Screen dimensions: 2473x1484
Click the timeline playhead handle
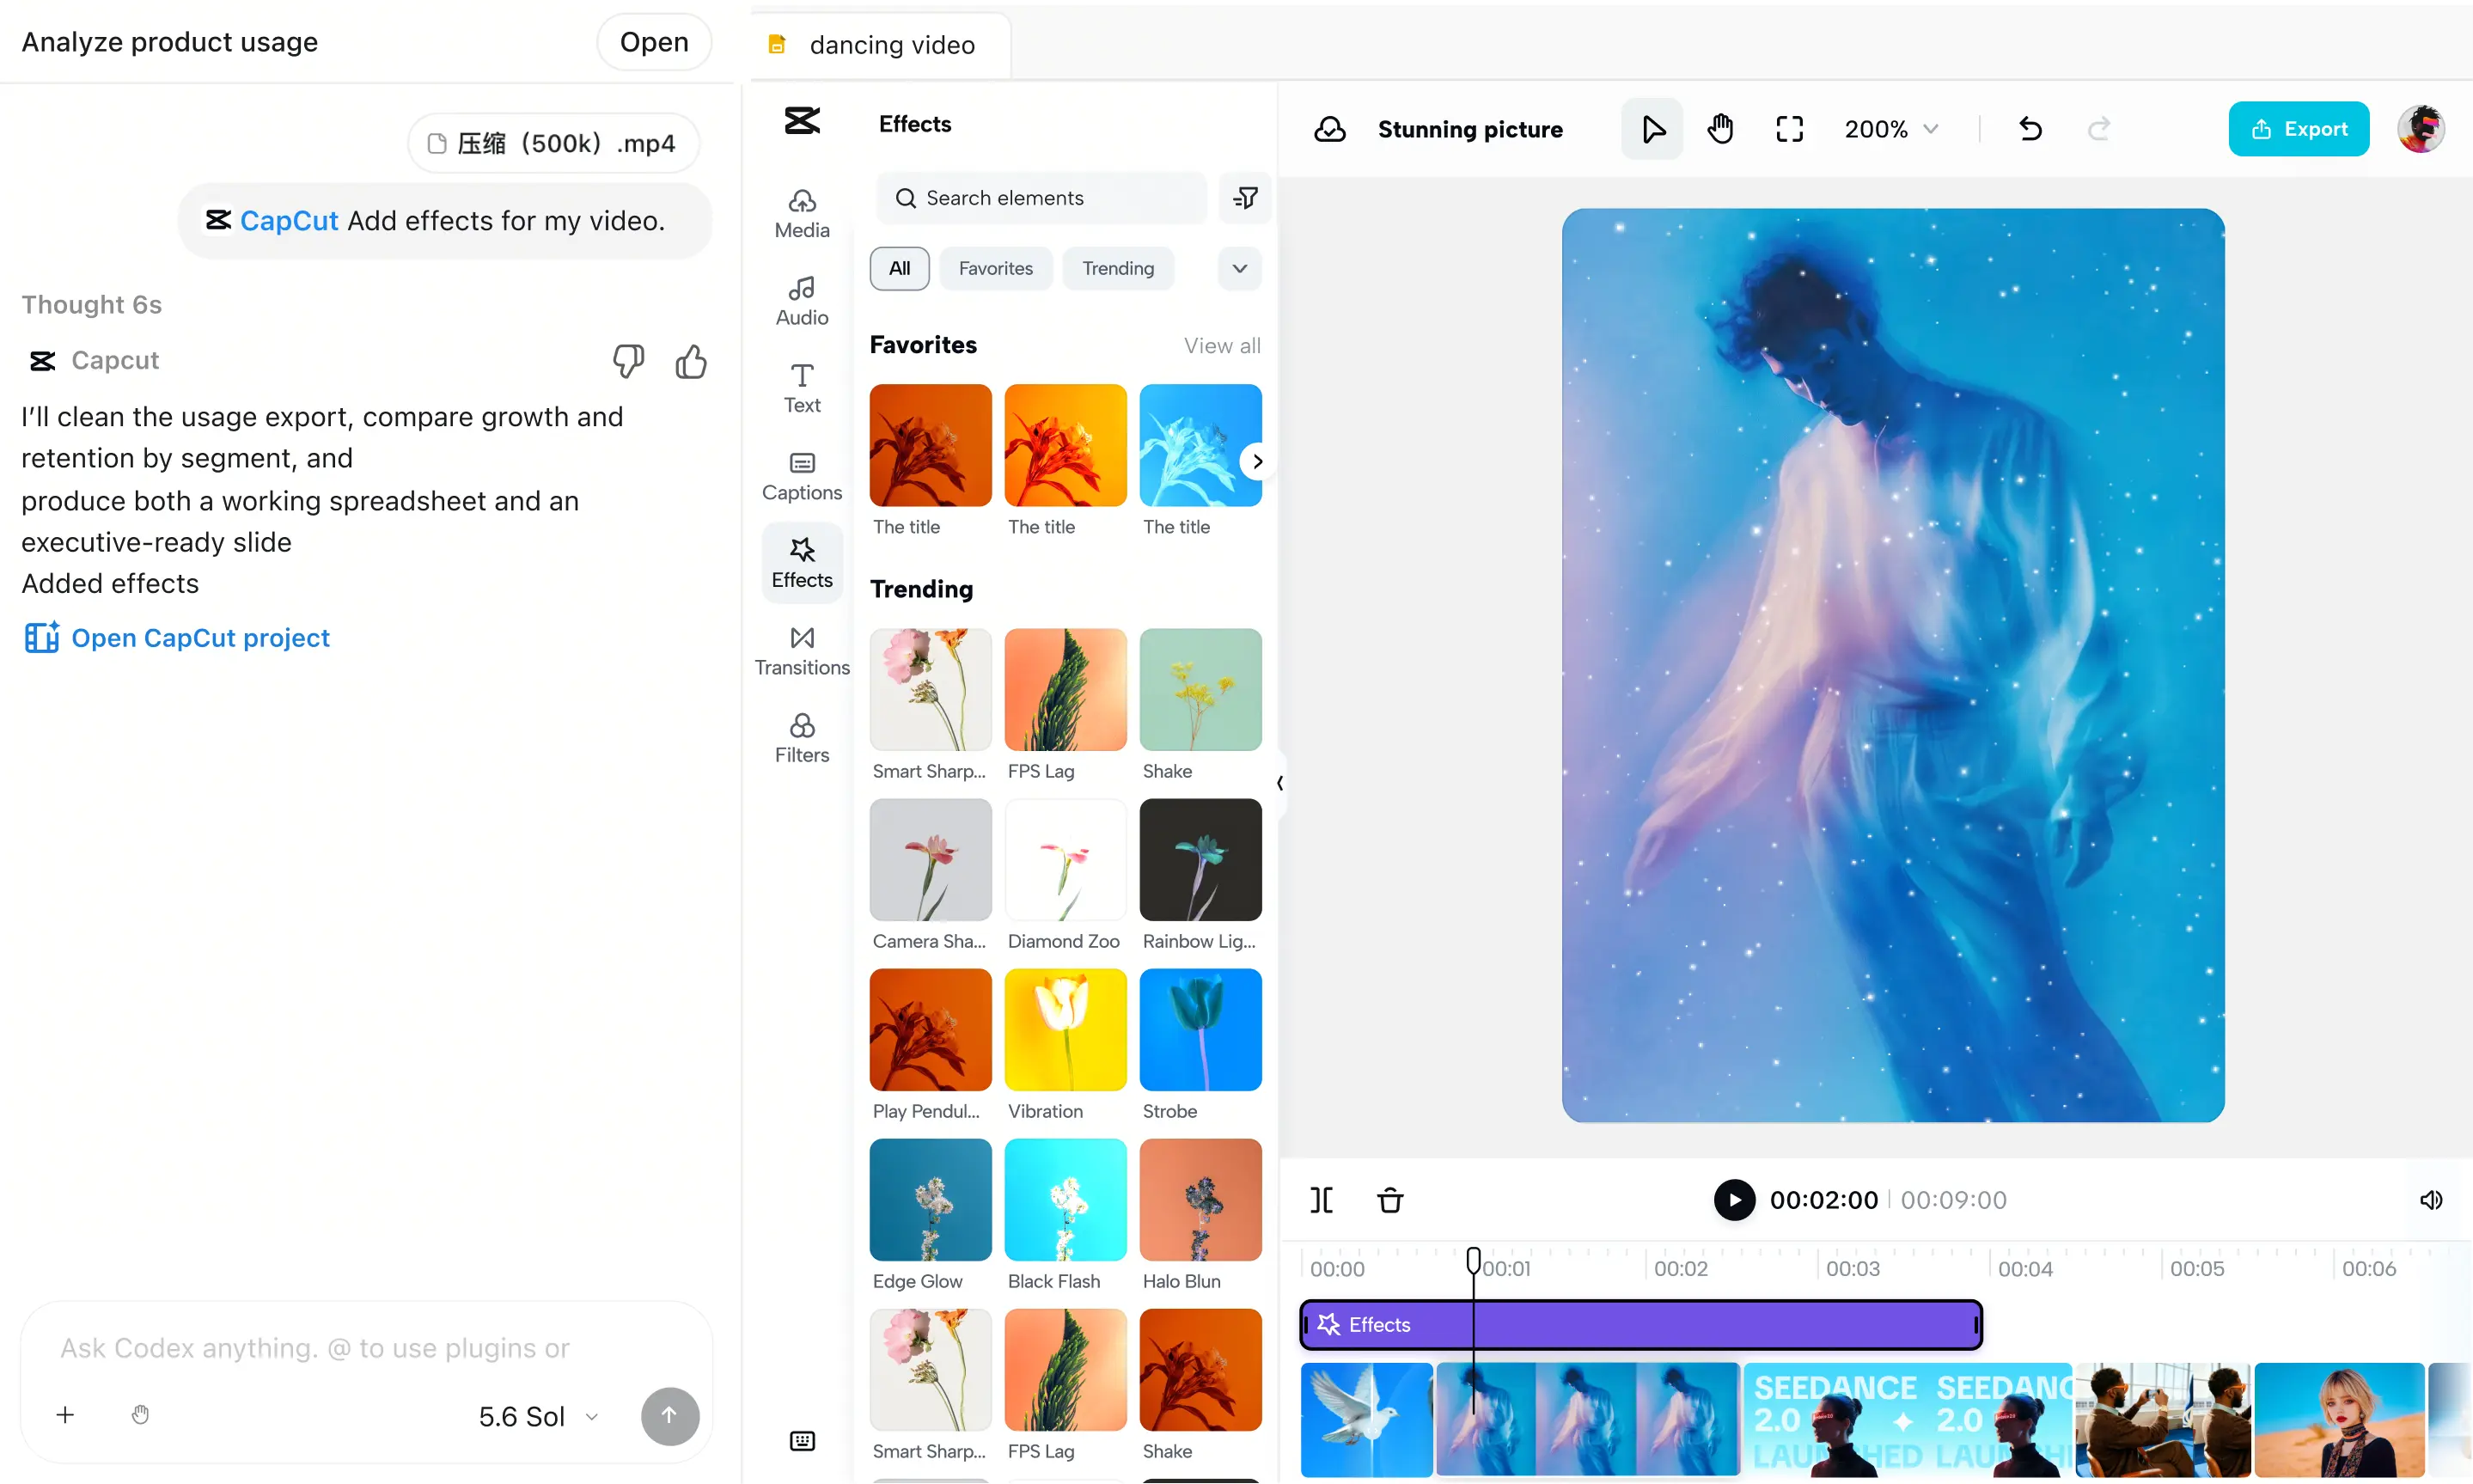pyautogui.click(x=1473, y=1259)
